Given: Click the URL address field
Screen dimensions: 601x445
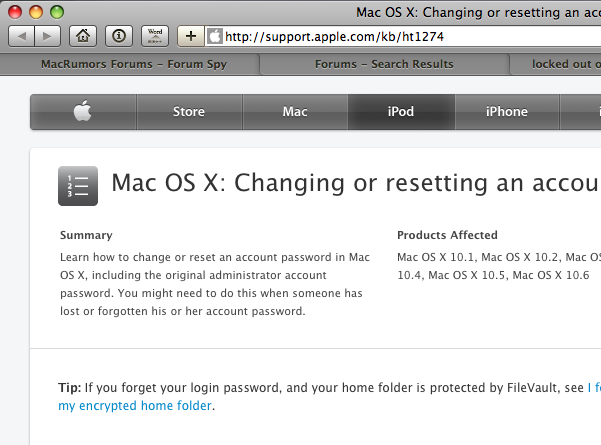Looking at the screenshot, I should tap(400, 36).
